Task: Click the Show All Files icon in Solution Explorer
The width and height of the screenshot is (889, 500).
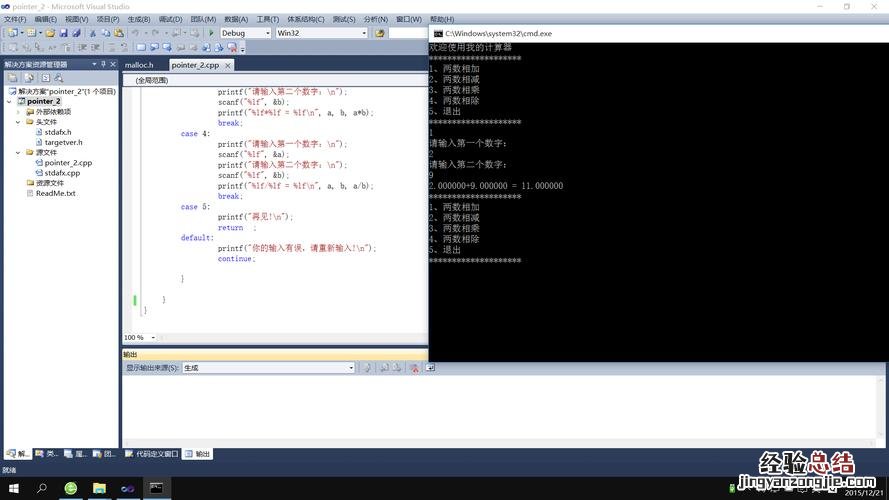Action: coord(28,78)
